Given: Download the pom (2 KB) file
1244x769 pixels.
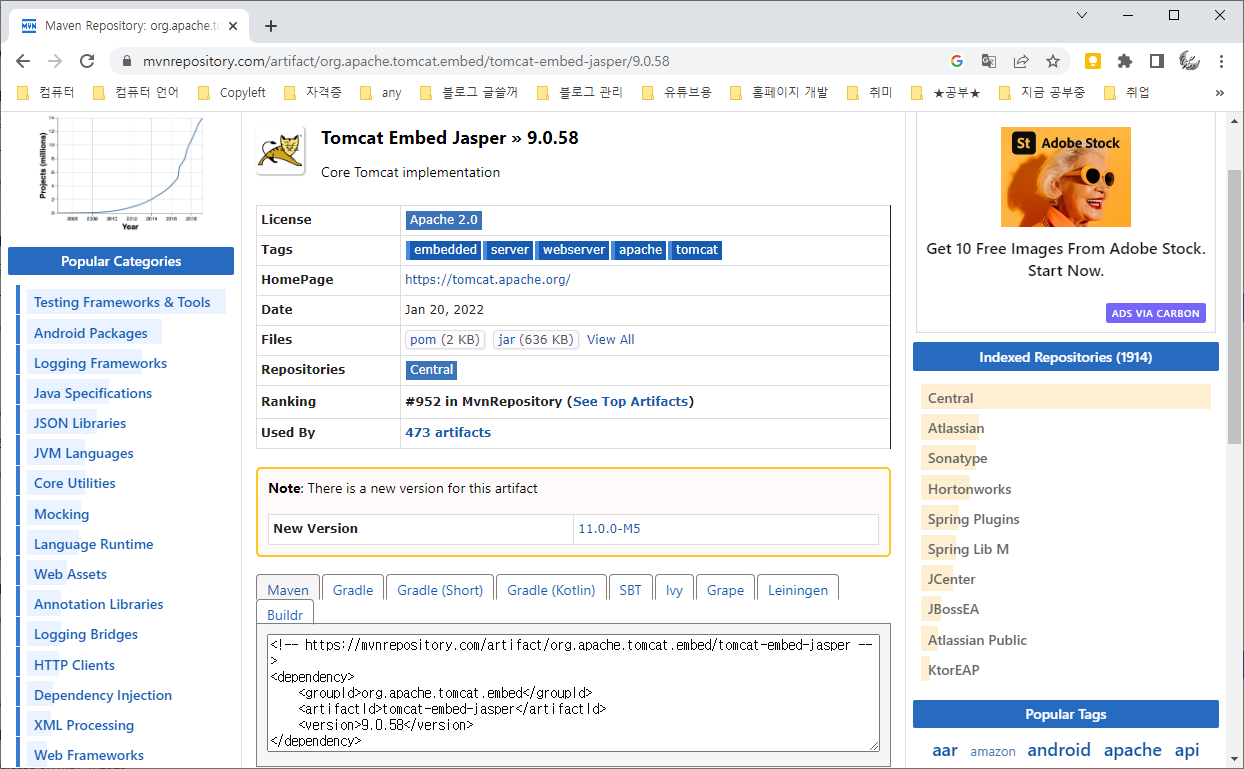Looking at the screenshot, I should pyautogui.click(x=445, y=340).
